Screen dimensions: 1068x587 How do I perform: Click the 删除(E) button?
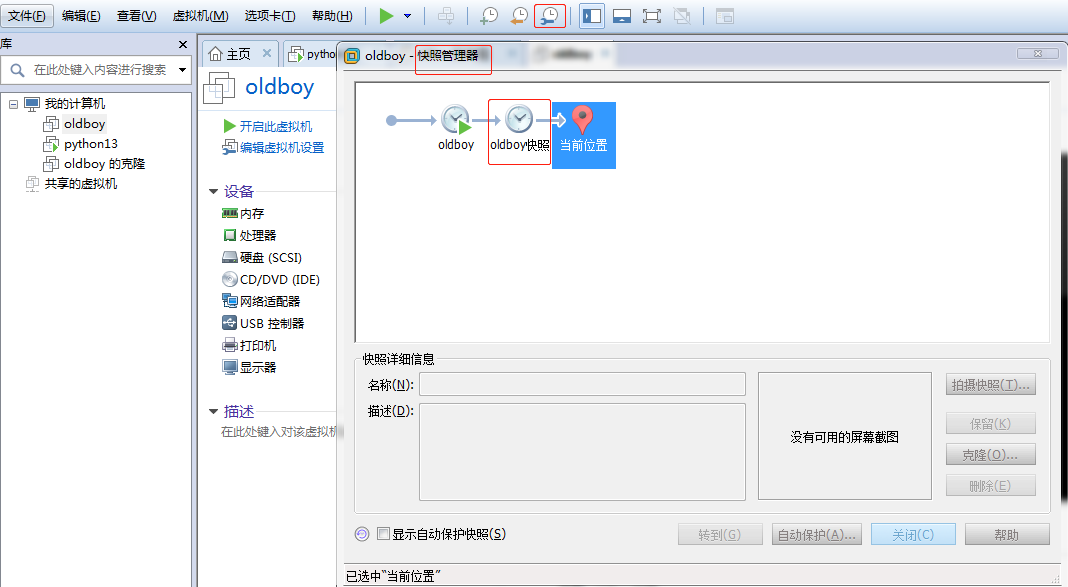[991, 486]
